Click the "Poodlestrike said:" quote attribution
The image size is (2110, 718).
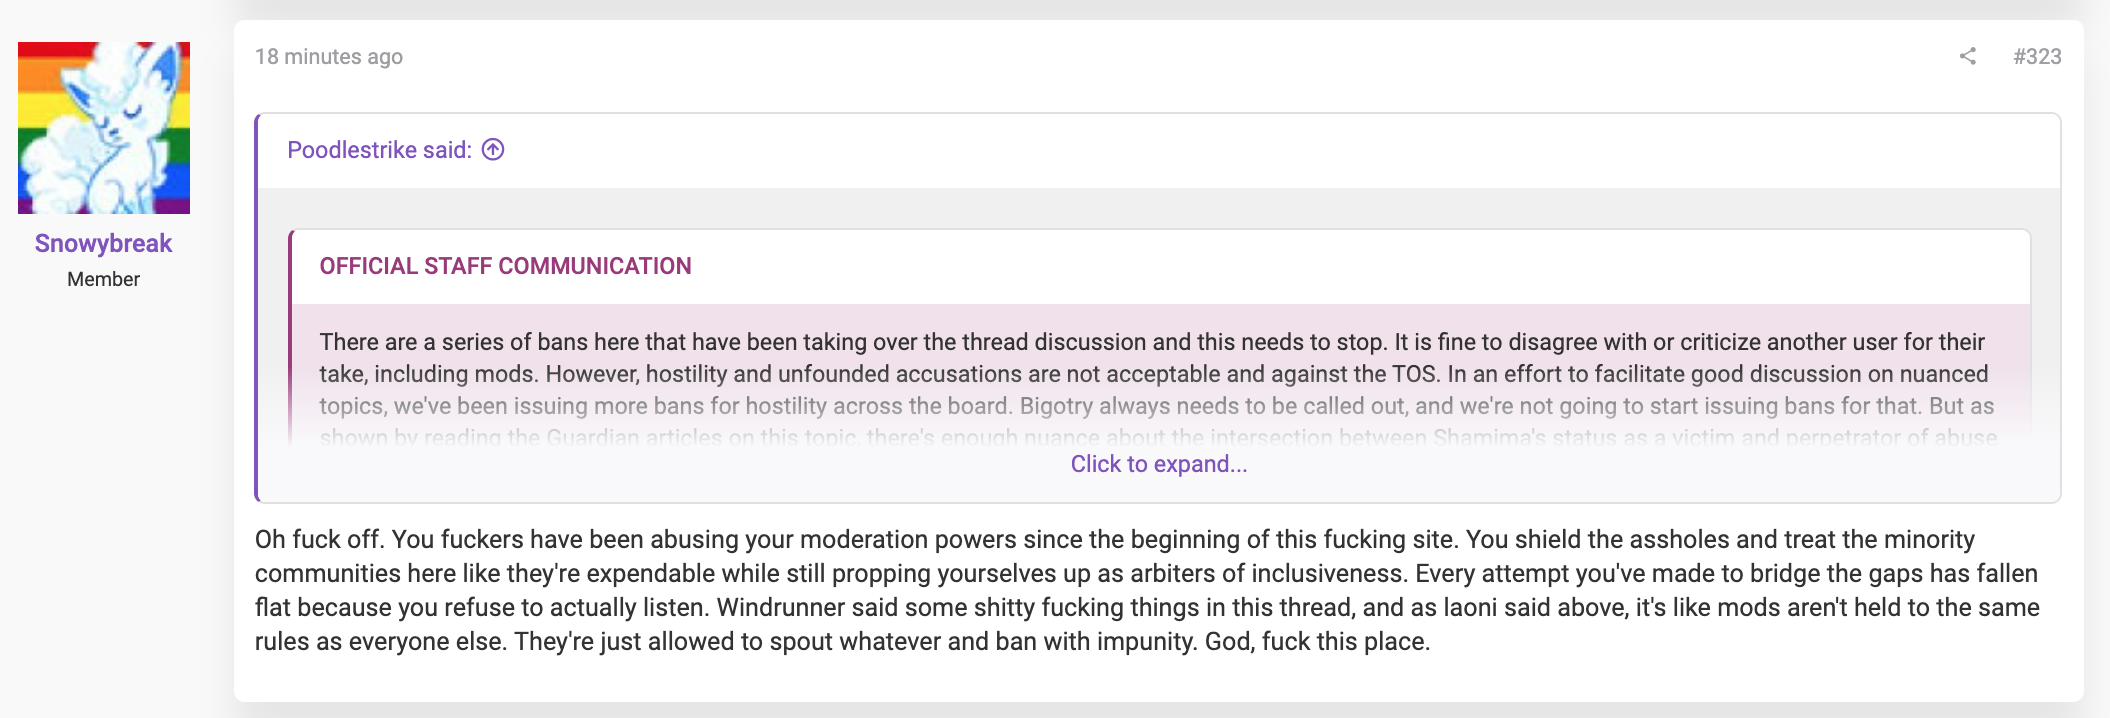pyautogui.click(x=379, y=150)
